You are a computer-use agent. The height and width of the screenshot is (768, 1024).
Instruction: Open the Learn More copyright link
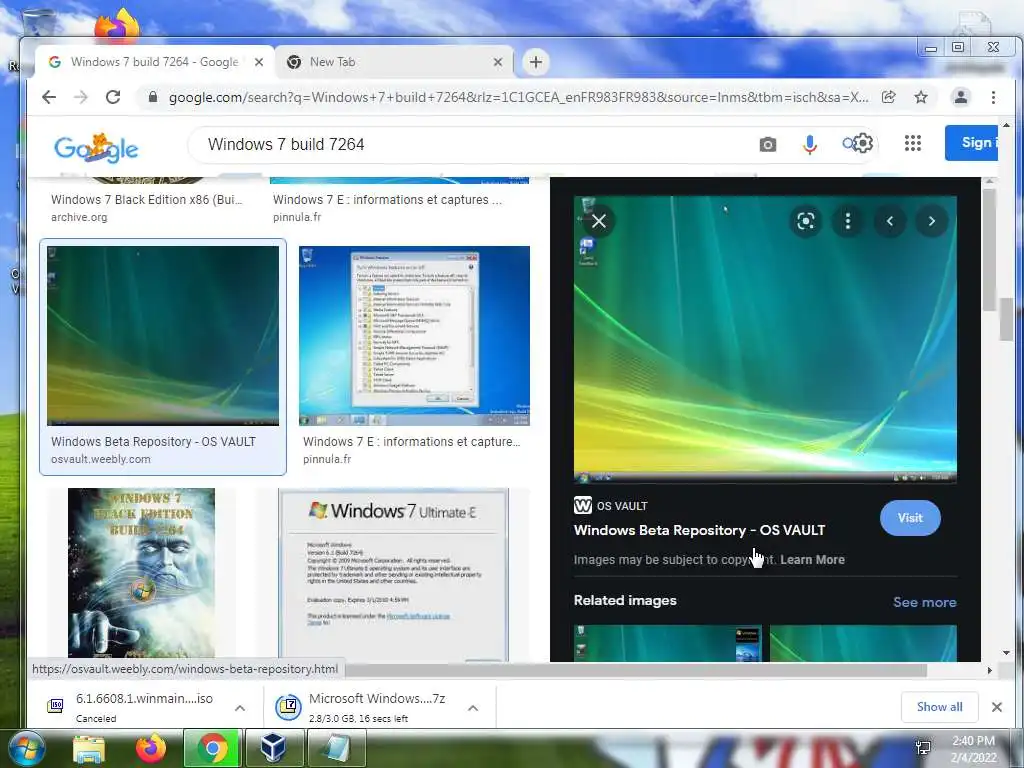[812, 560]
